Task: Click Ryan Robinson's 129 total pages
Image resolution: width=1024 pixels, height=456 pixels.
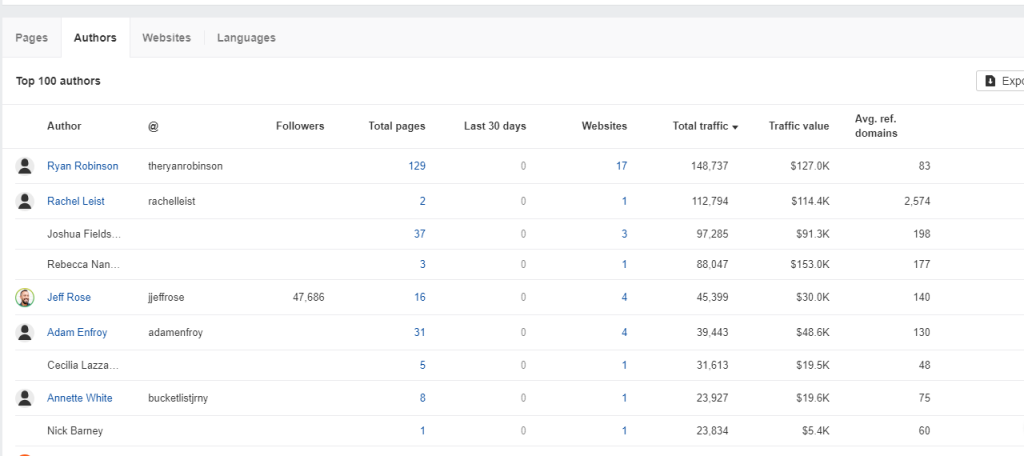Action: click(417, 166)
